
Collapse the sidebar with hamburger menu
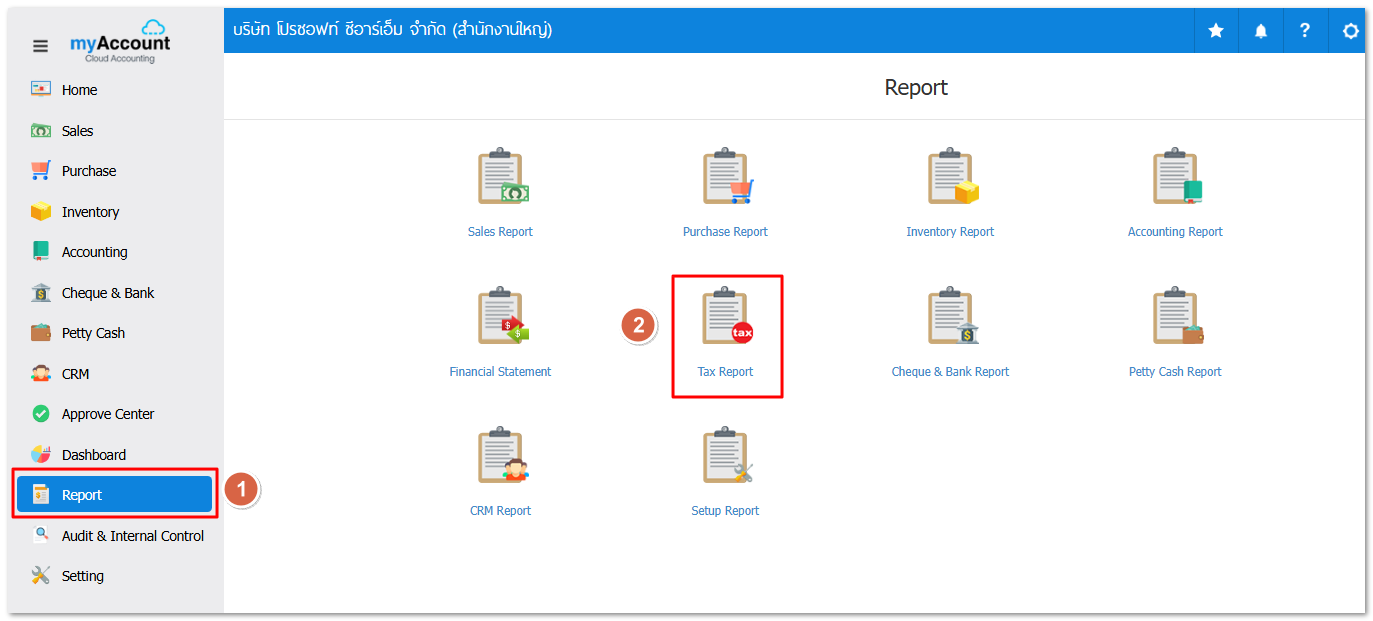(x=40, y=46)
